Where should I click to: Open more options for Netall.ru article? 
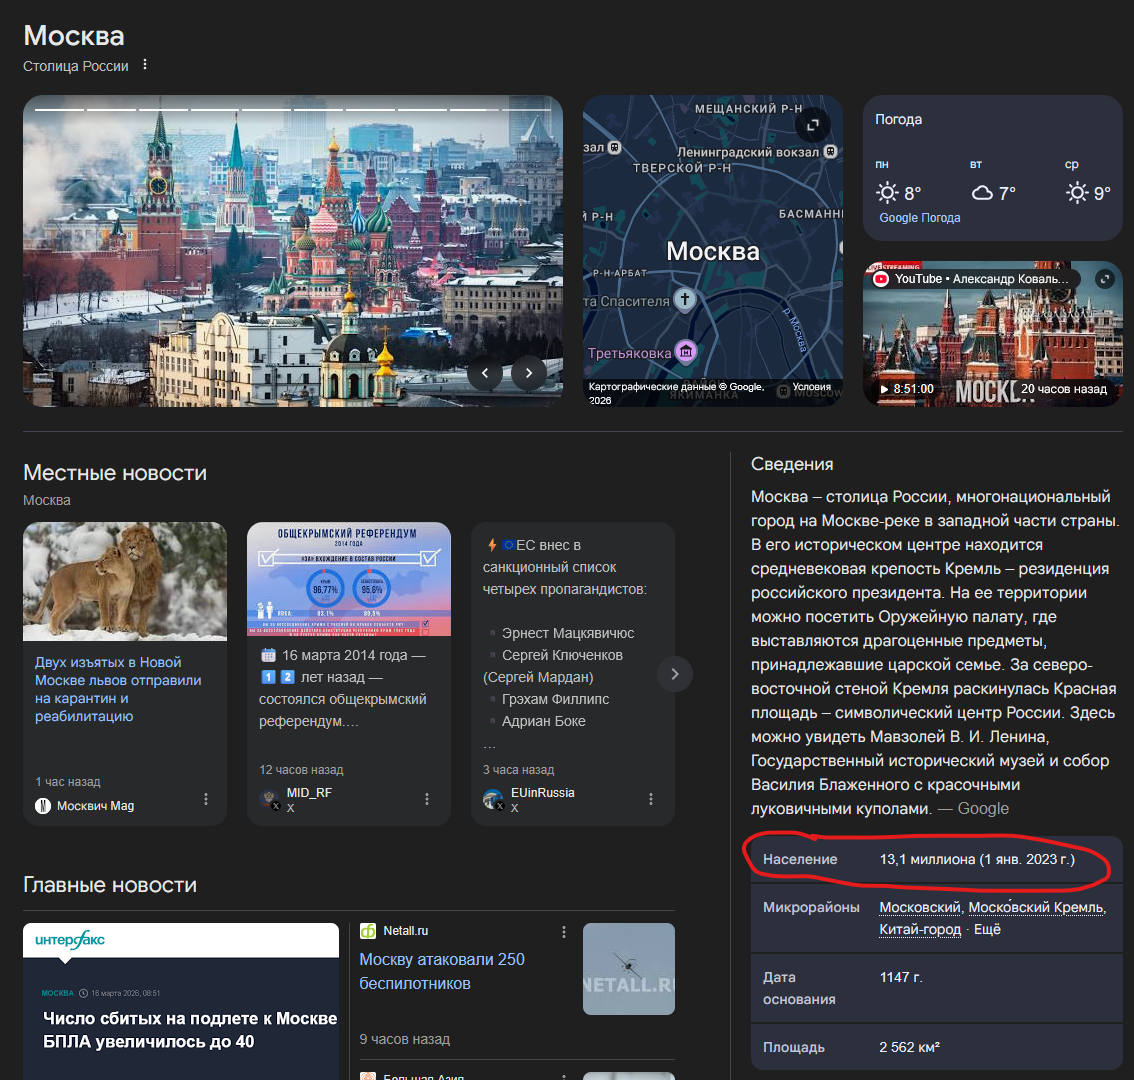[564, 932]
